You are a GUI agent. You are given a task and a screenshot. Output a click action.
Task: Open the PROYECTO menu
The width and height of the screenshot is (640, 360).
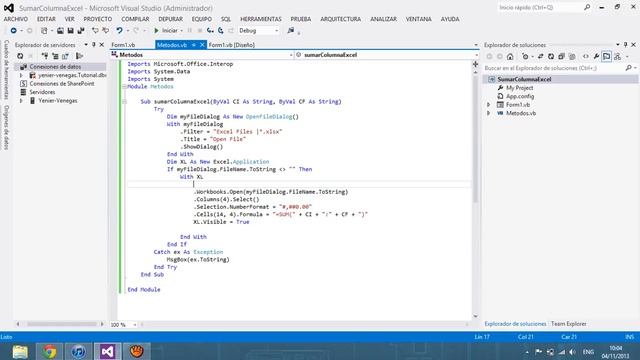(x=98, y=19)
